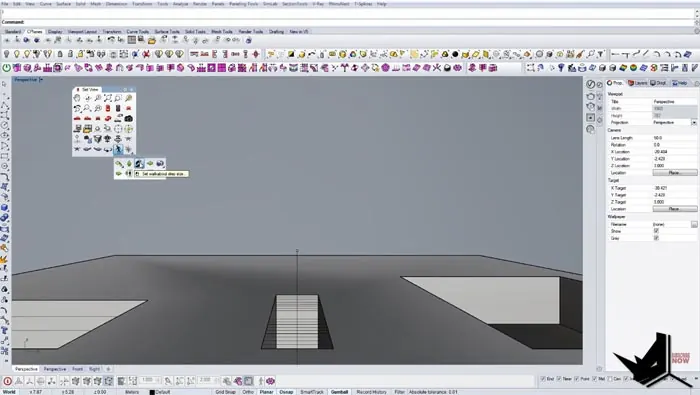
Task: Open the Surface menu
Action: coord(63,4)
